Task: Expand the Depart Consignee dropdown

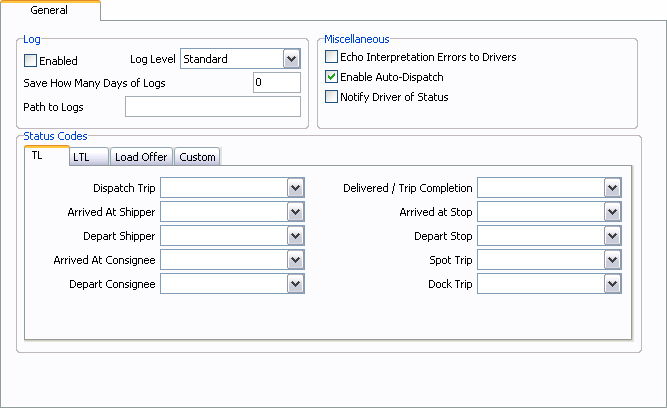Action: (x=295, y=284)
